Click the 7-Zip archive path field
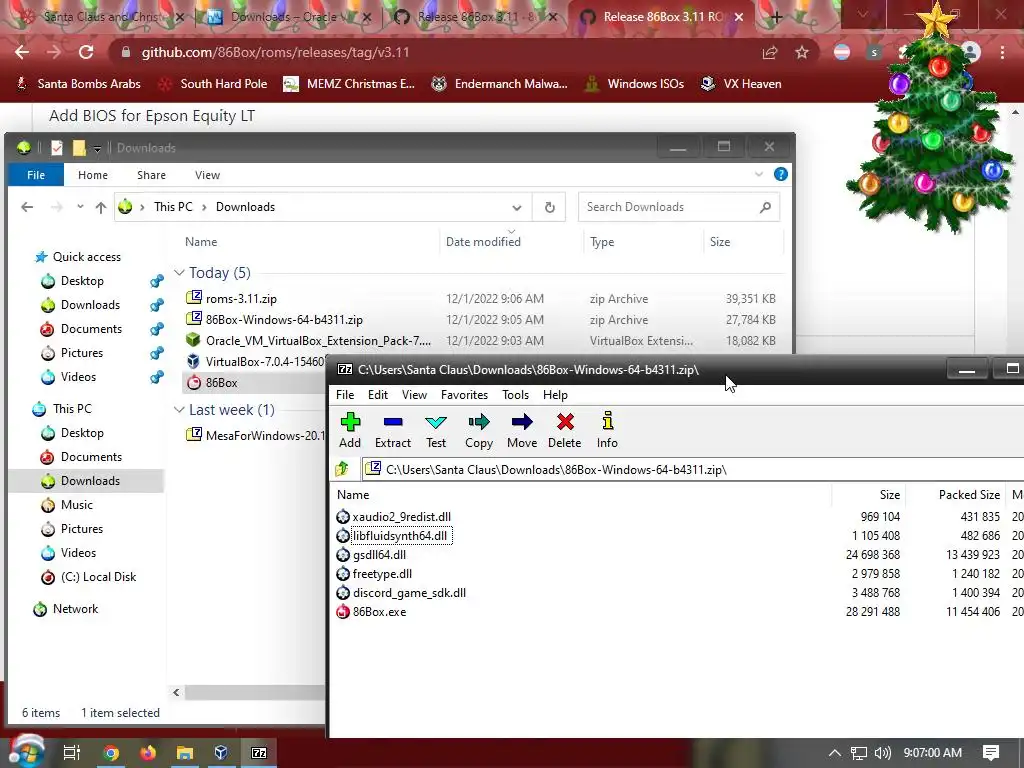The image size is (1024, 768). [x=692, y=469]
